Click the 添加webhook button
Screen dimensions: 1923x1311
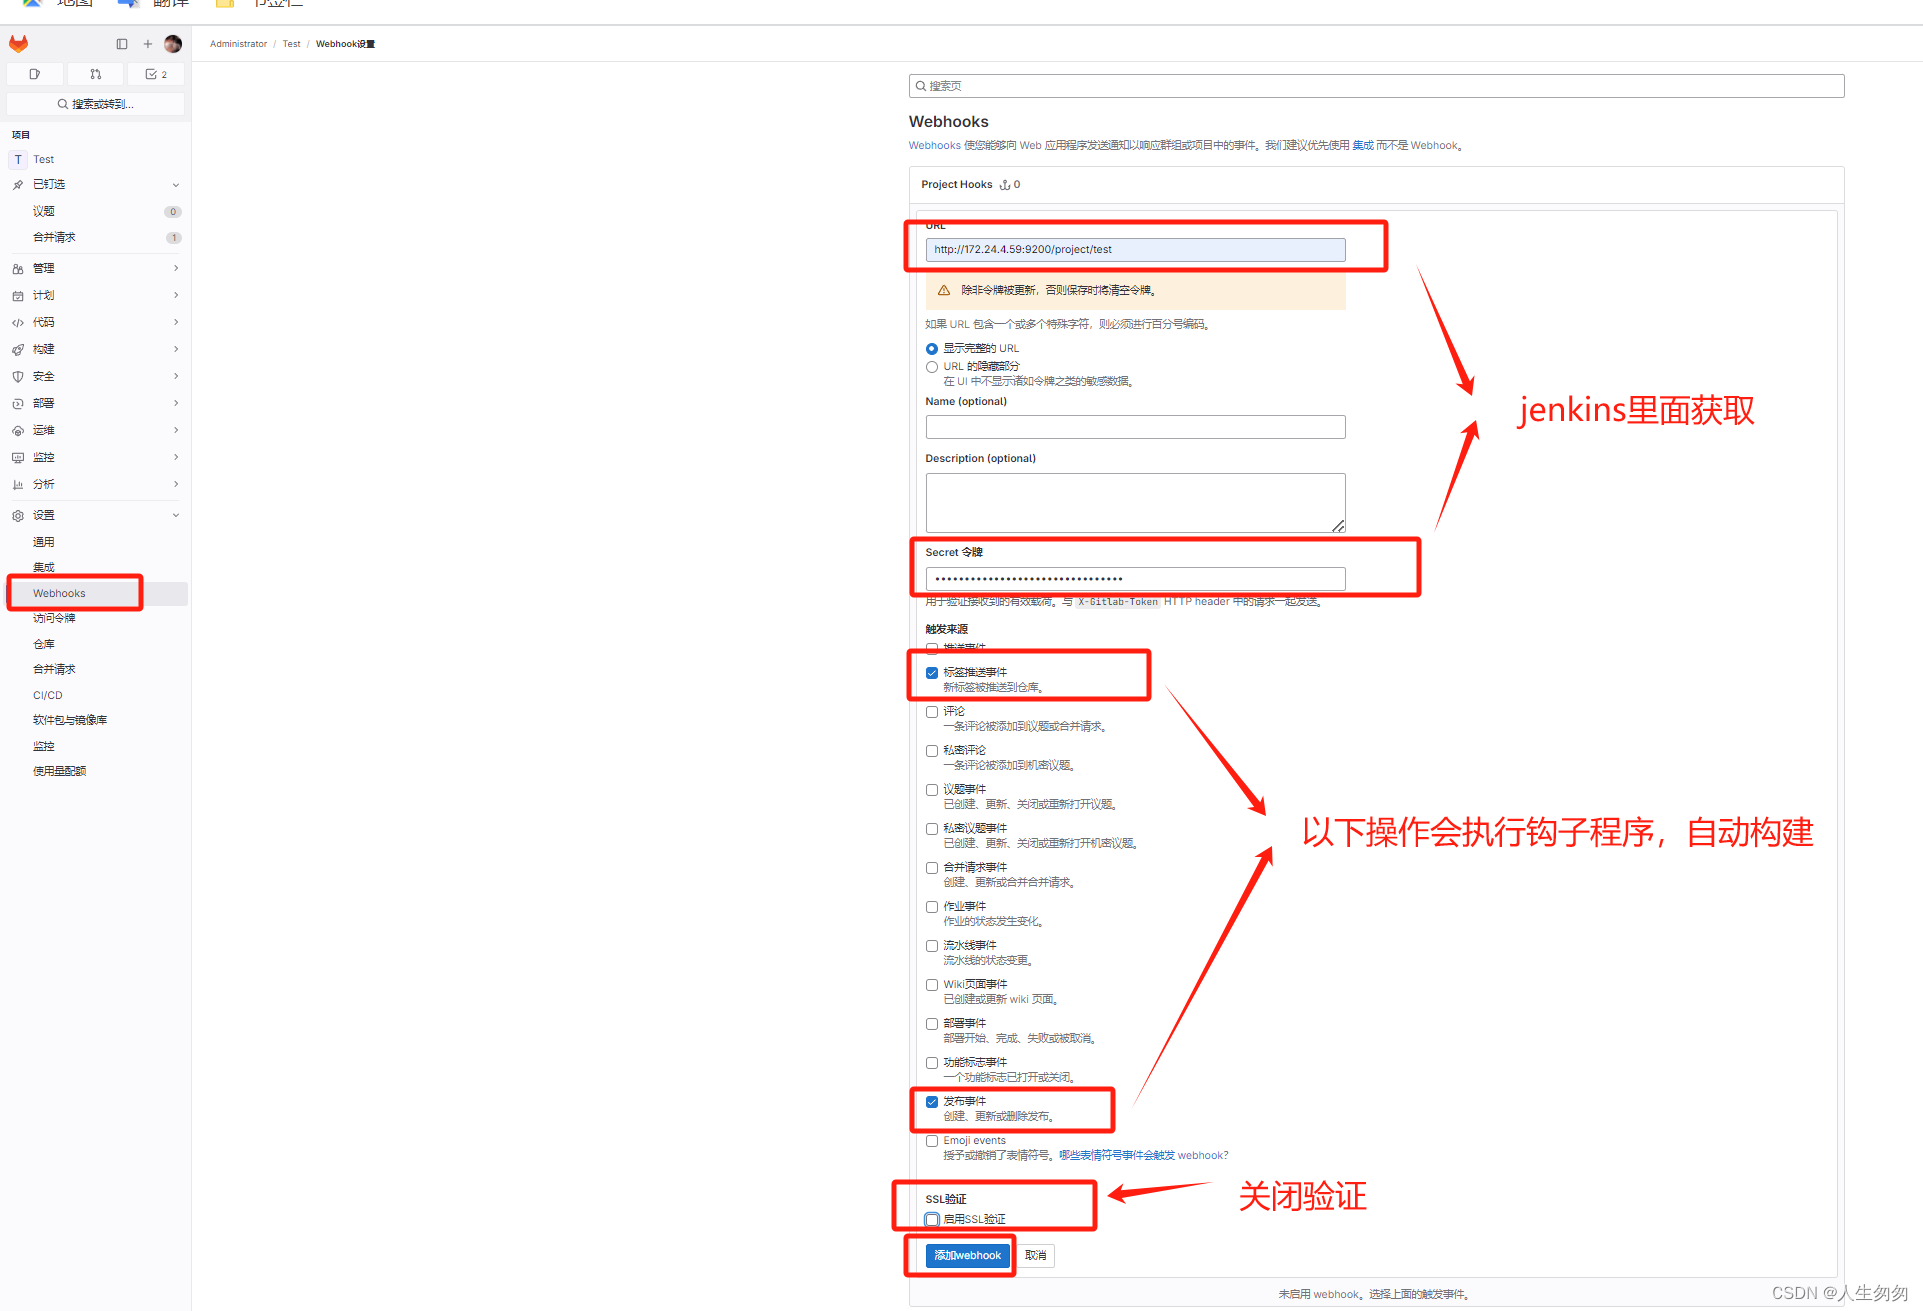967,1256
